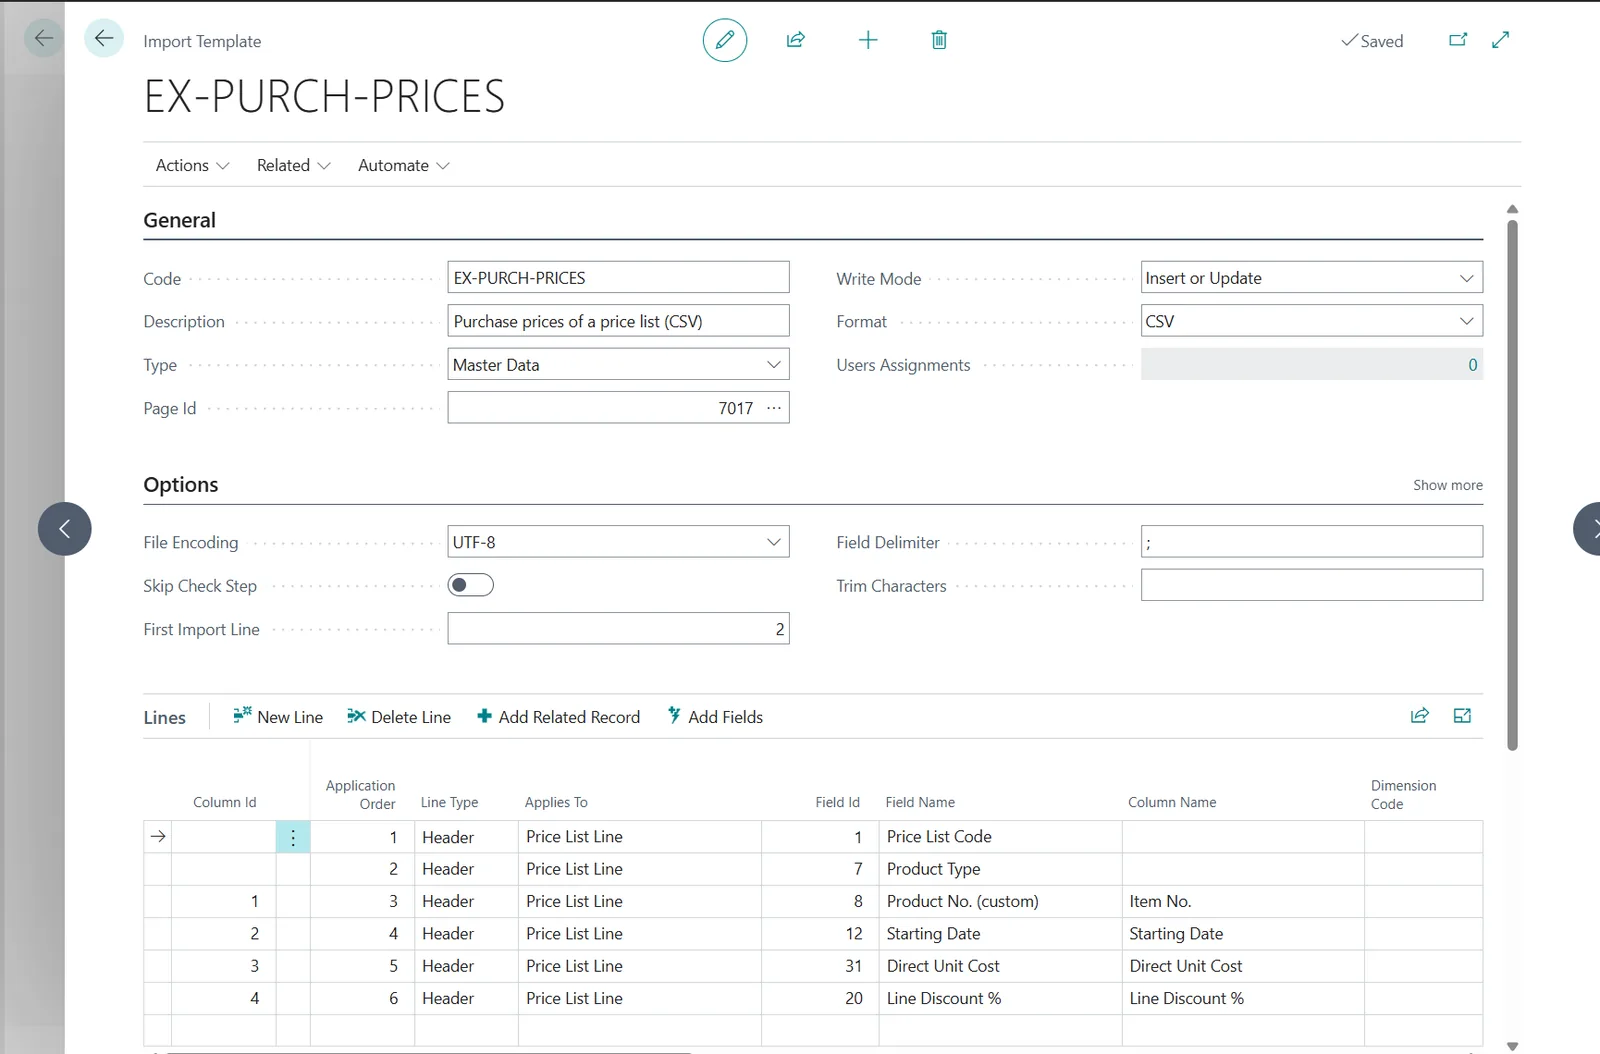Click the plus icon to create new

[868, 40]
